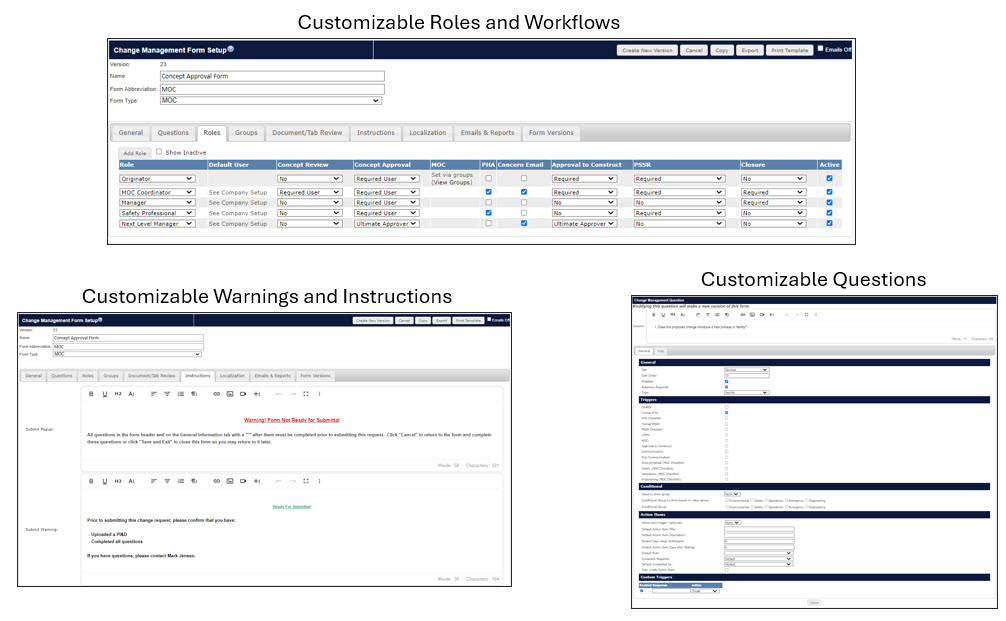1006x621 pixels.
Task: Switch to the Questions tab in Roles screen
Action: [173, 133]
